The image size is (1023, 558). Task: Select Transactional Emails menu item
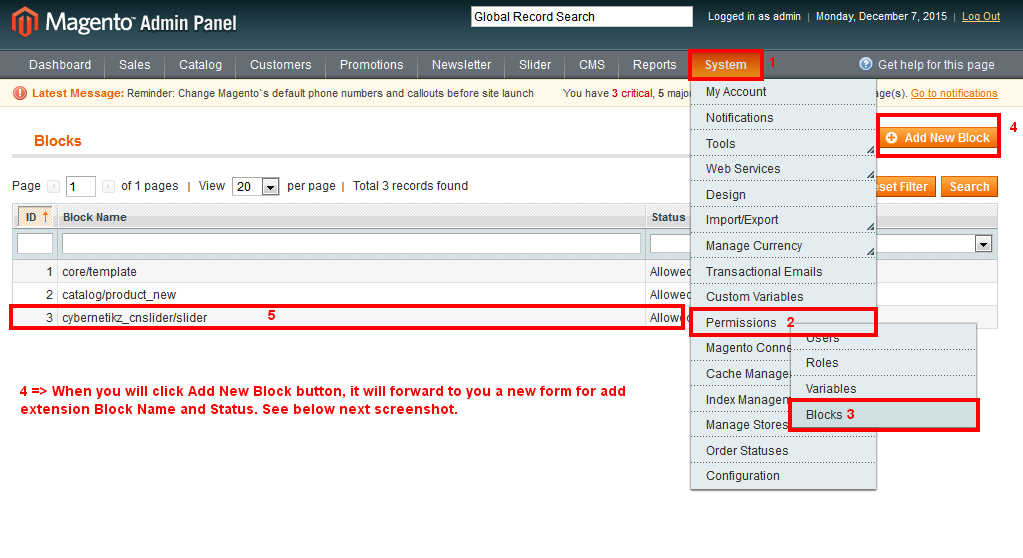783,271
